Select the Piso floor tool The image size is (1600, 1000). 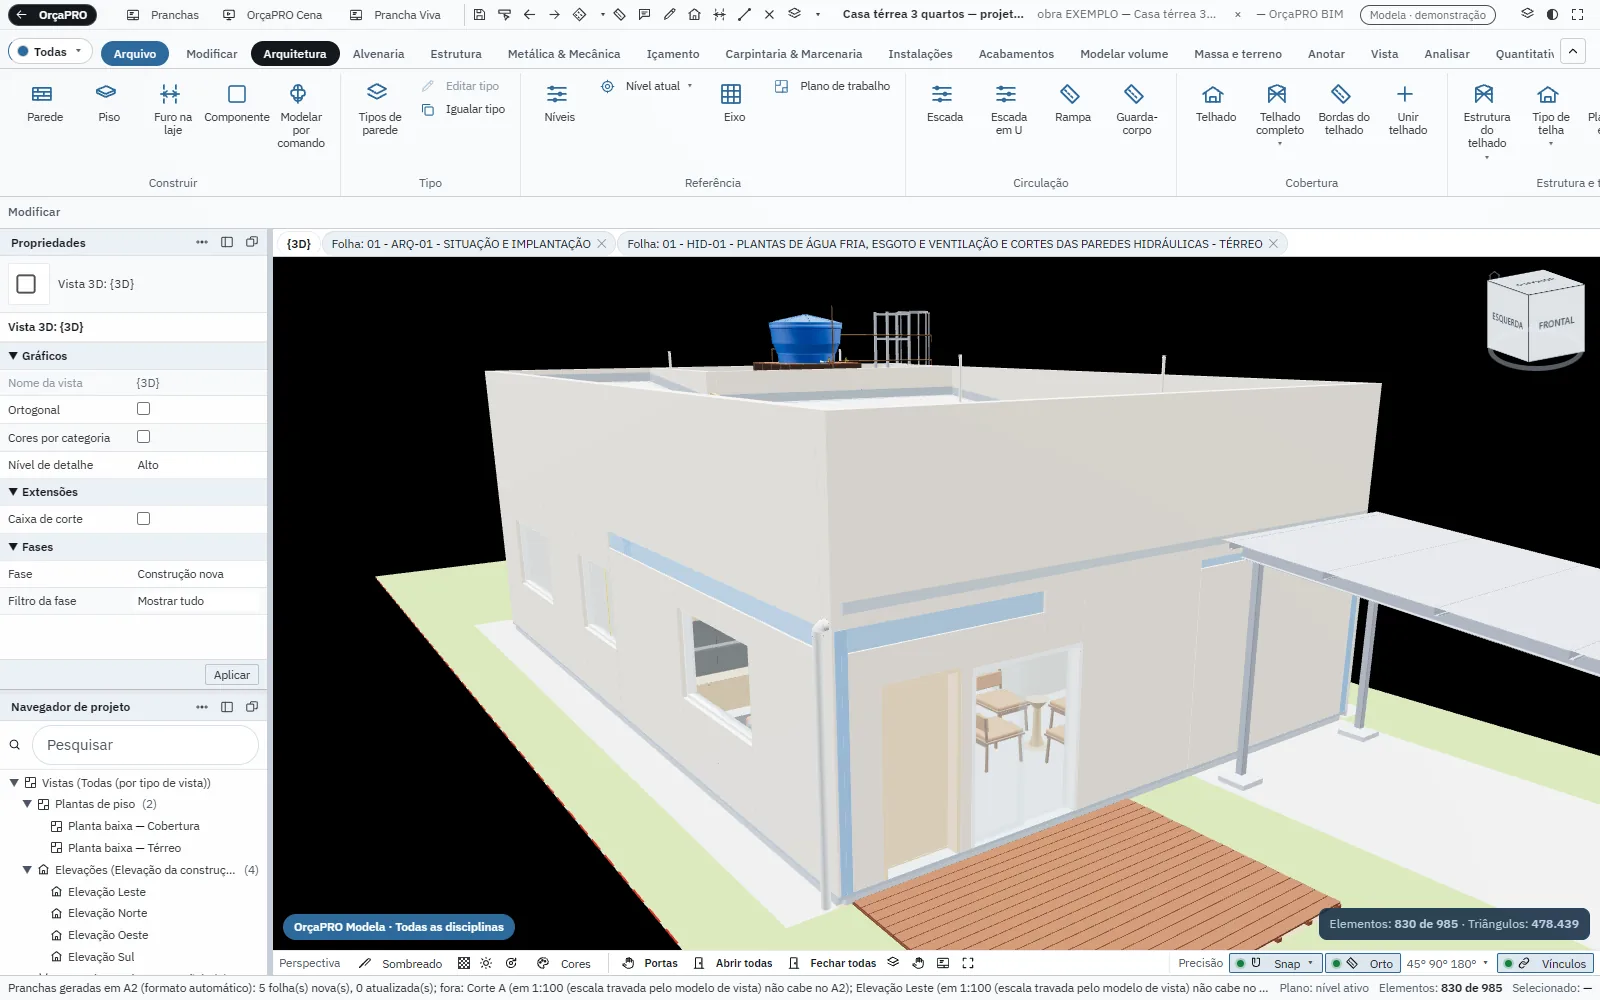(x=109, y=104)
